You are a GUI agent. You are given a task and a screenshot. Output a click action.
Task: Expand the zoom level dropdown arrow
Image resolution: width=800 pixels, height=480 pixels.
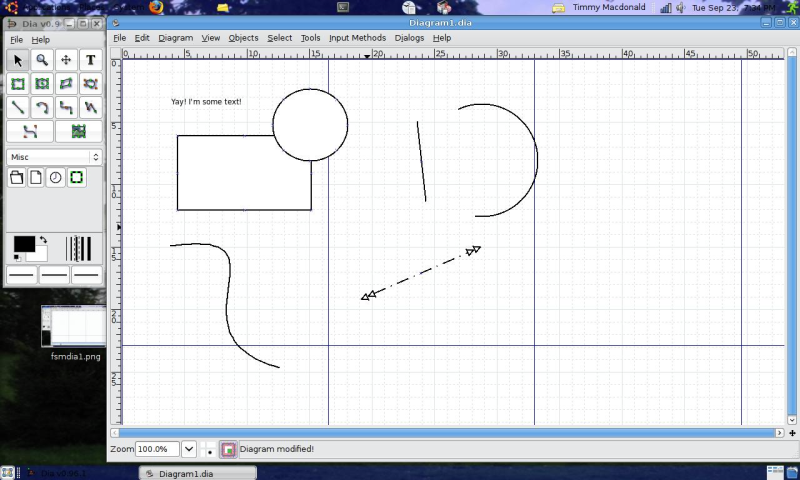[188, 450]
